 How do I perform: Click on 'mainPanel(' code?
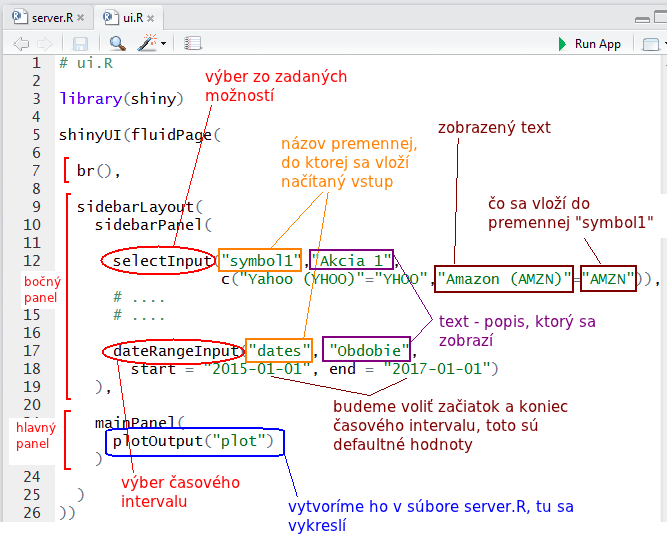click(x=140, y=423)
